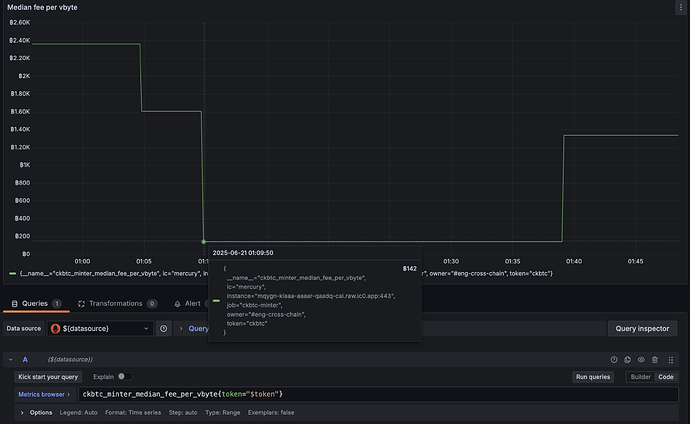The image size is (690, 424).
Task: Collapse query row A chevron
Action: (x=11, y=360)
